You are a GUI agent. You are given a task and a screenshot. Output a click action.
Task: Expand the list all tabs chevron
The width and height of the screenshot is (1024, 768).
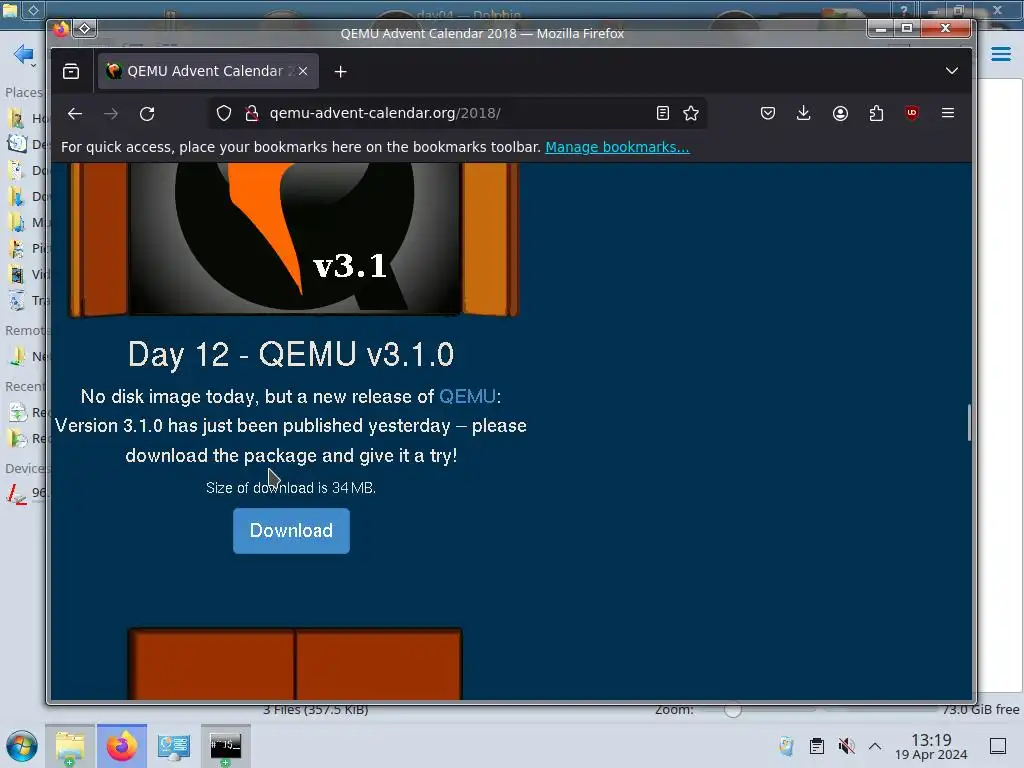tap(952, 71)
